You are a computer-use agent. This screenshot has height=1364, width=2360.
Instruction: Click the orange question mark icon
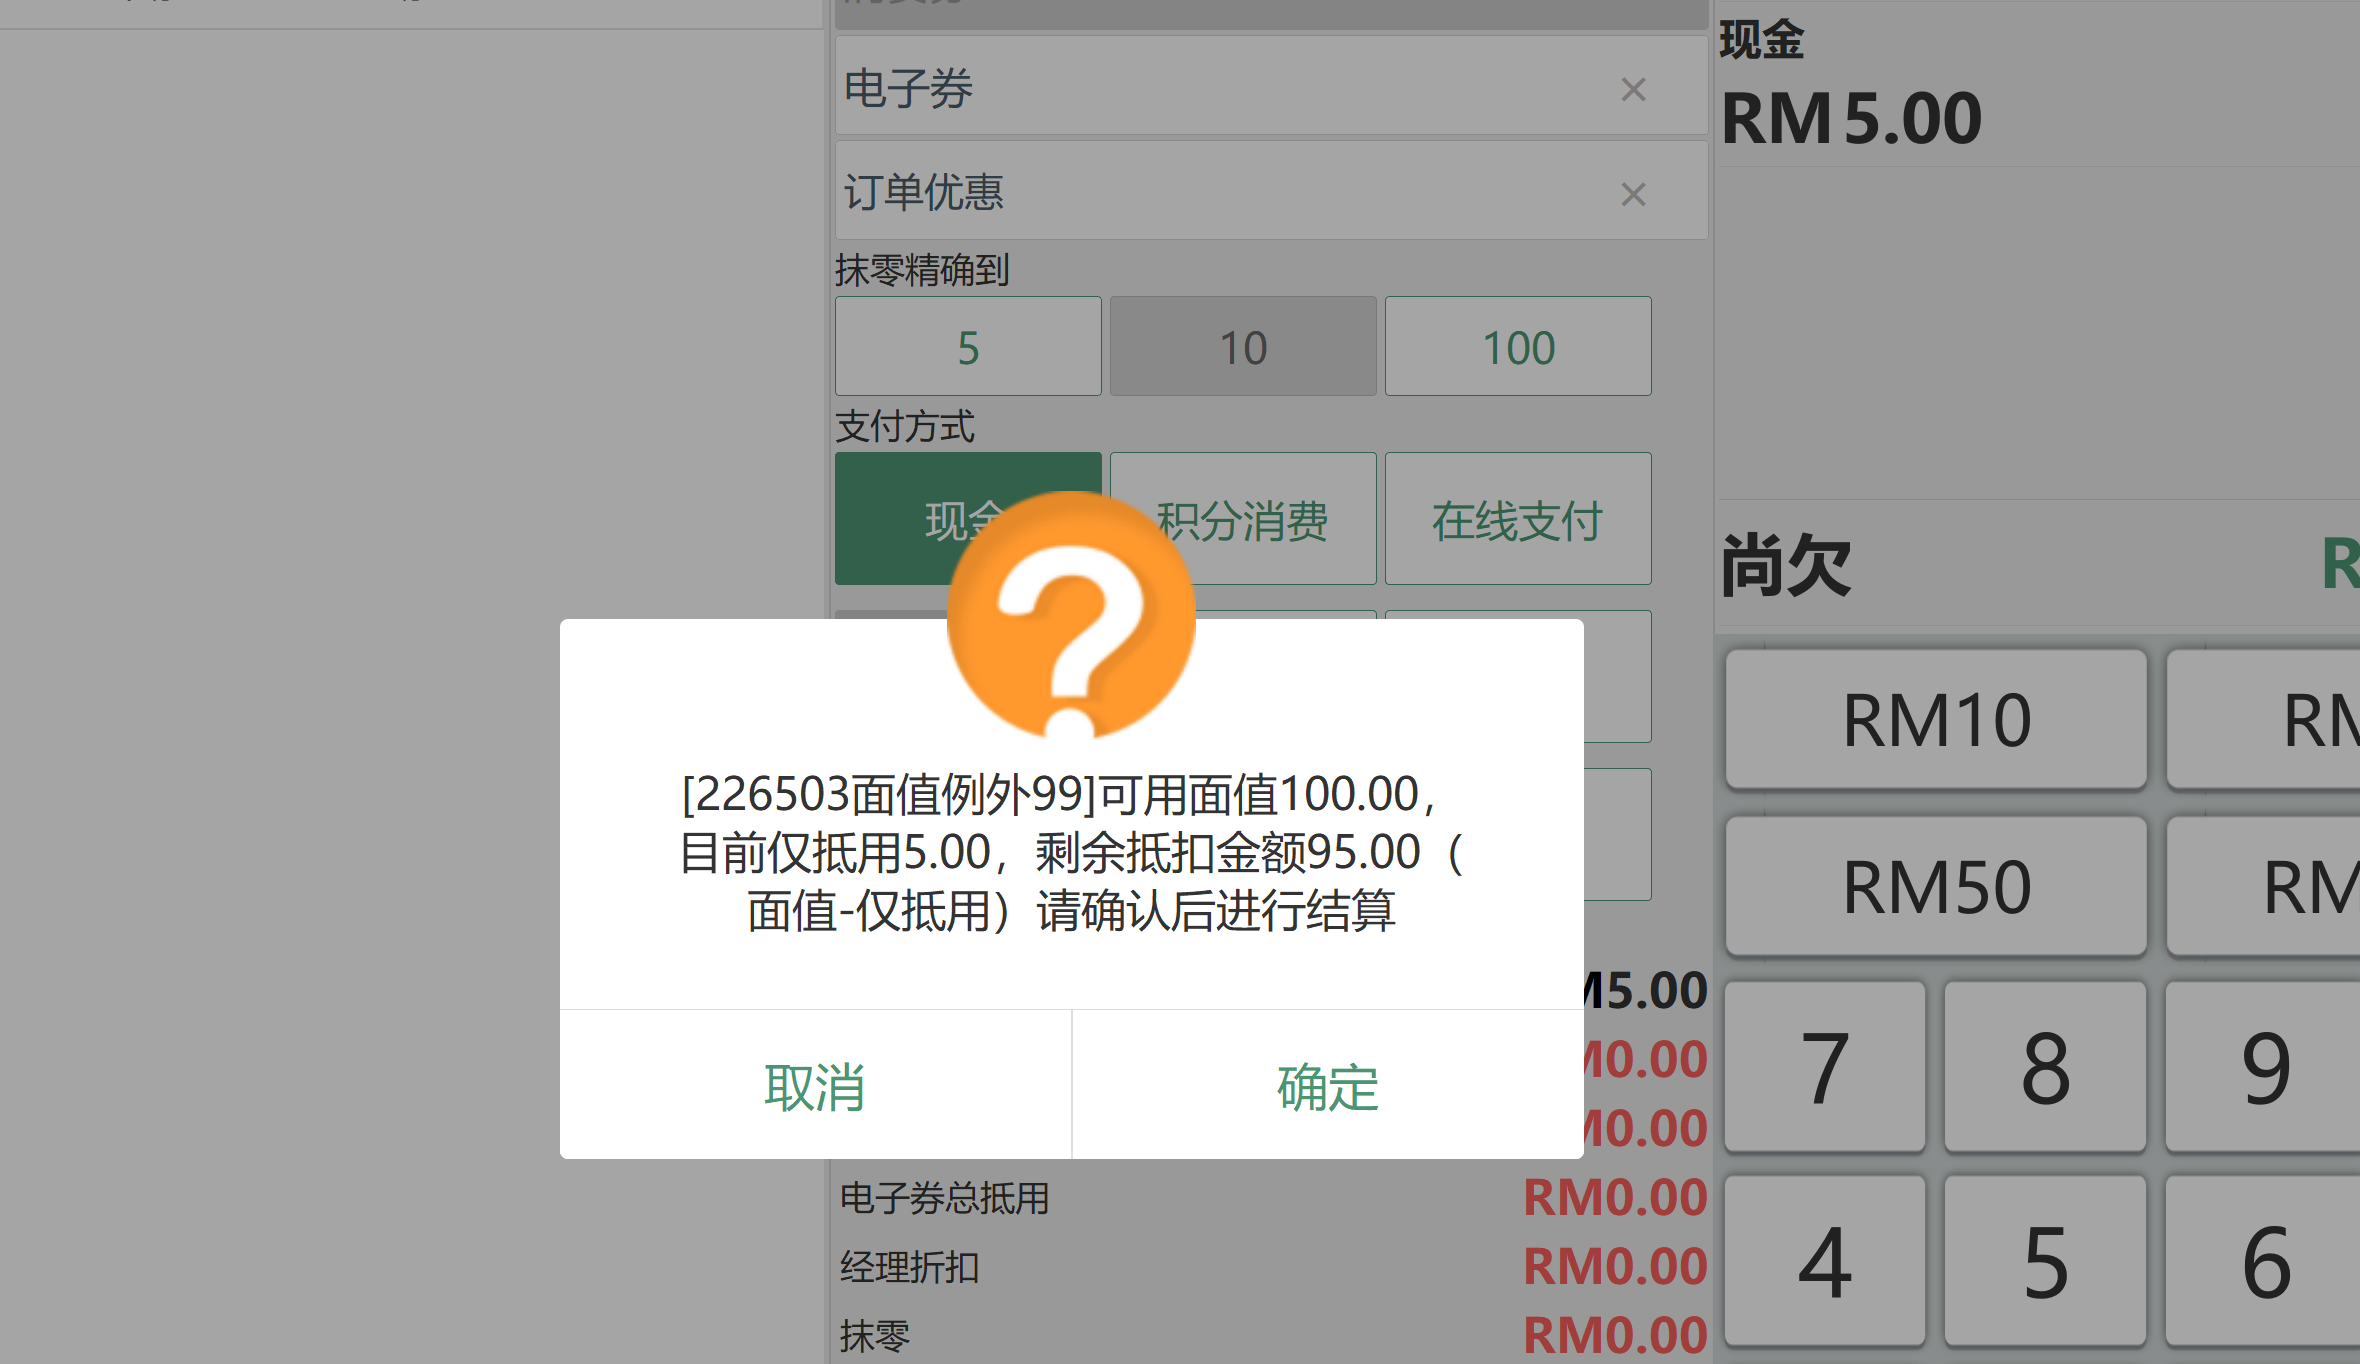tap(1071, 614)
